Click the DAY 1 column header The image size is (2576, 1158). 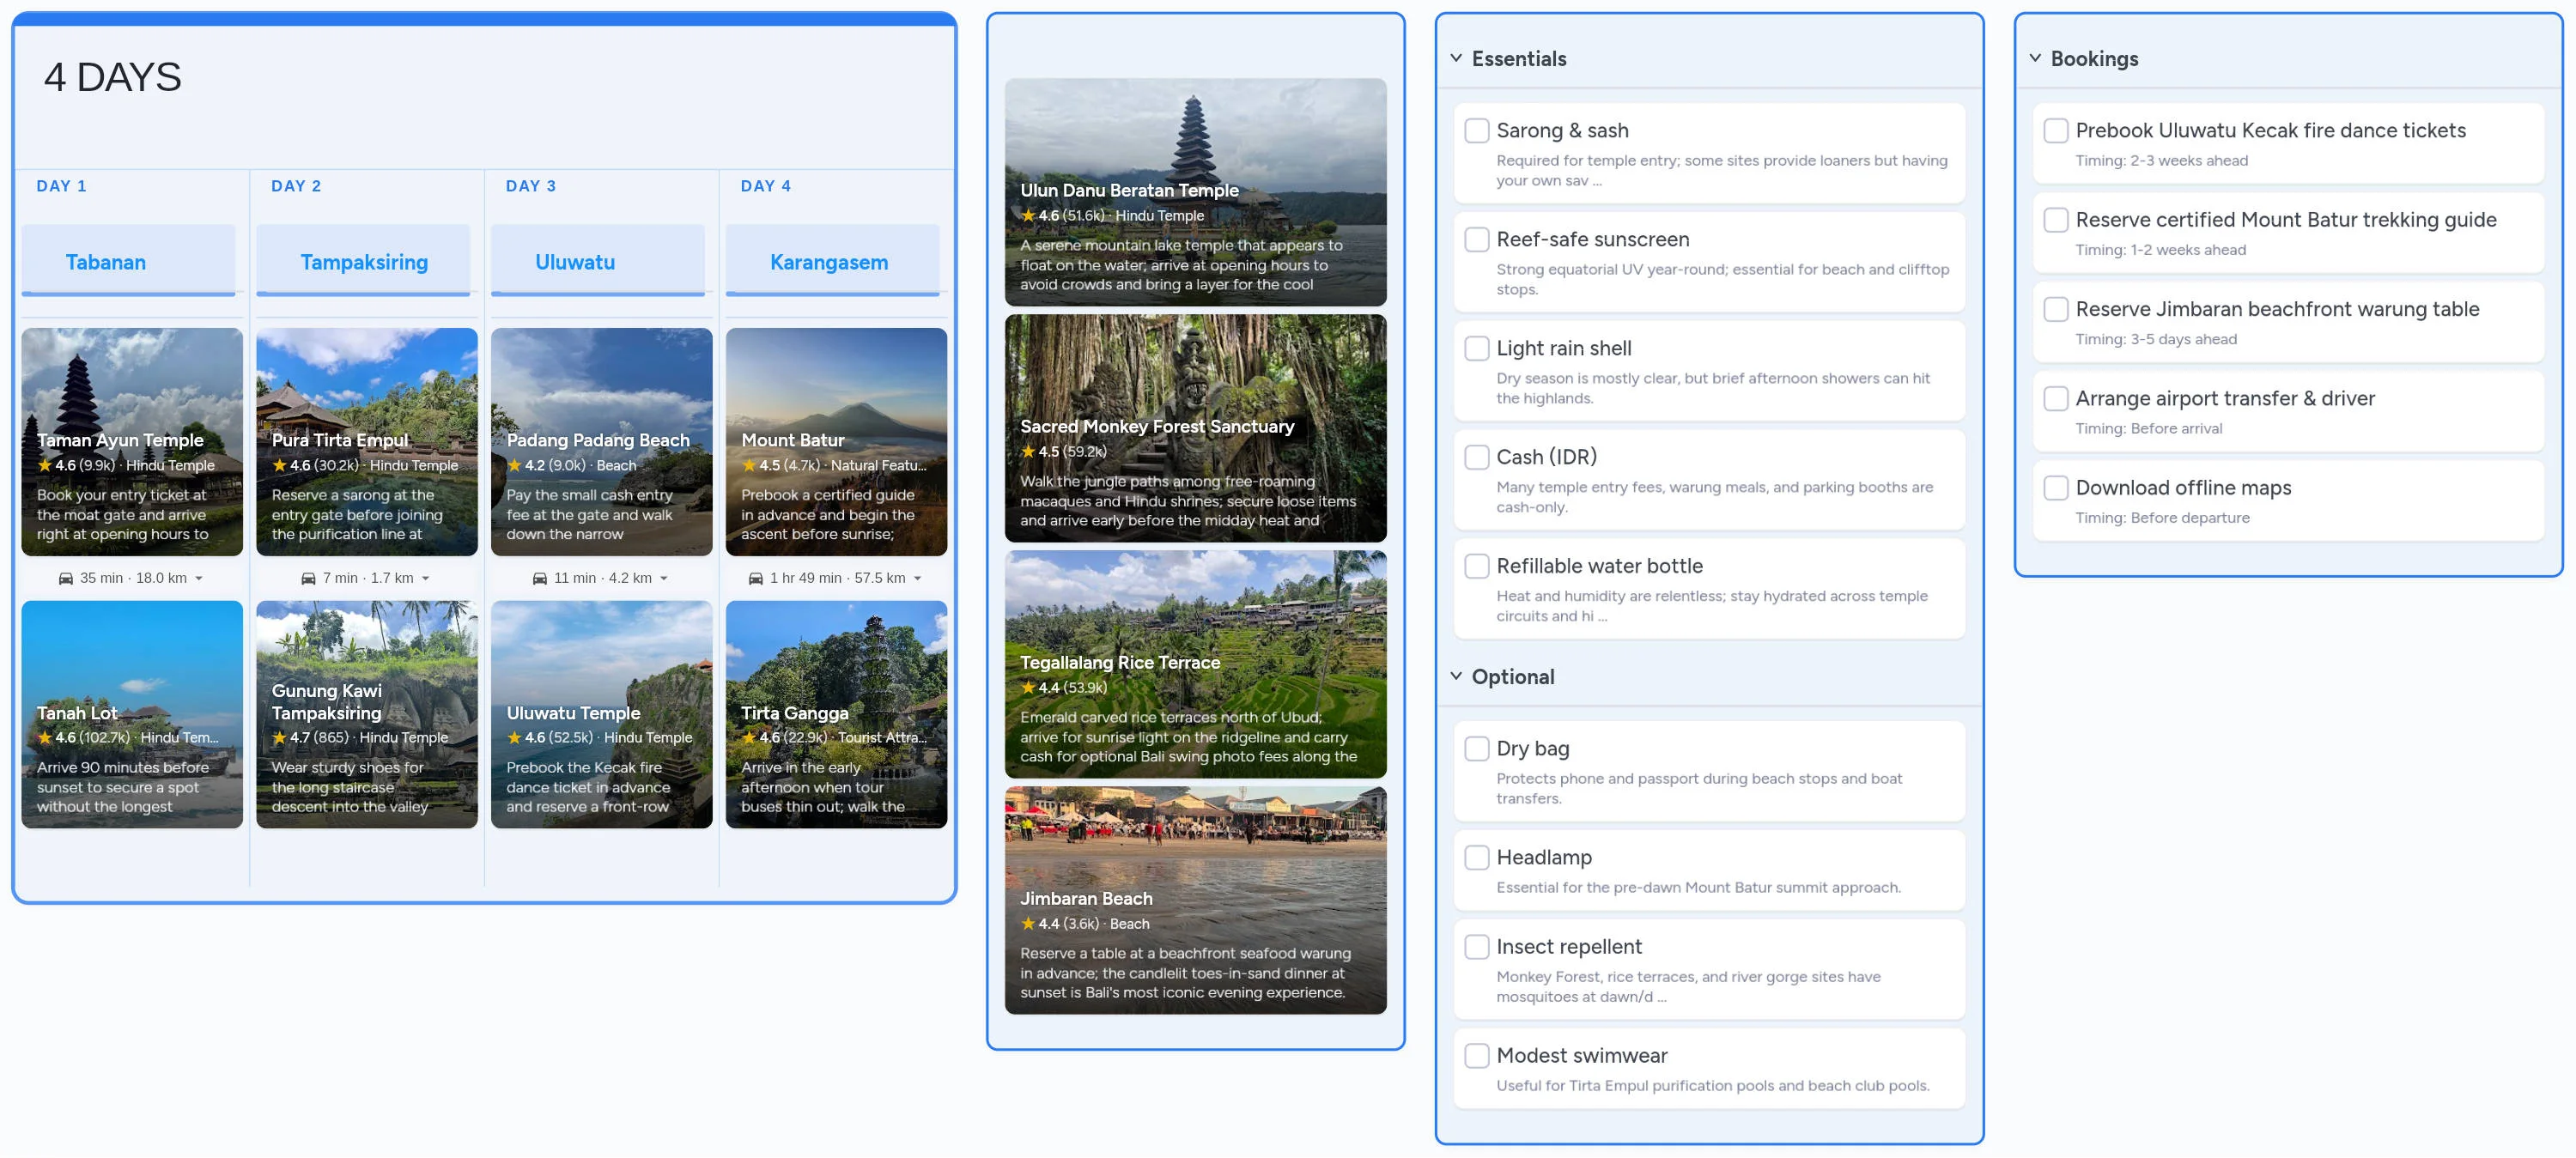(62, 186)
